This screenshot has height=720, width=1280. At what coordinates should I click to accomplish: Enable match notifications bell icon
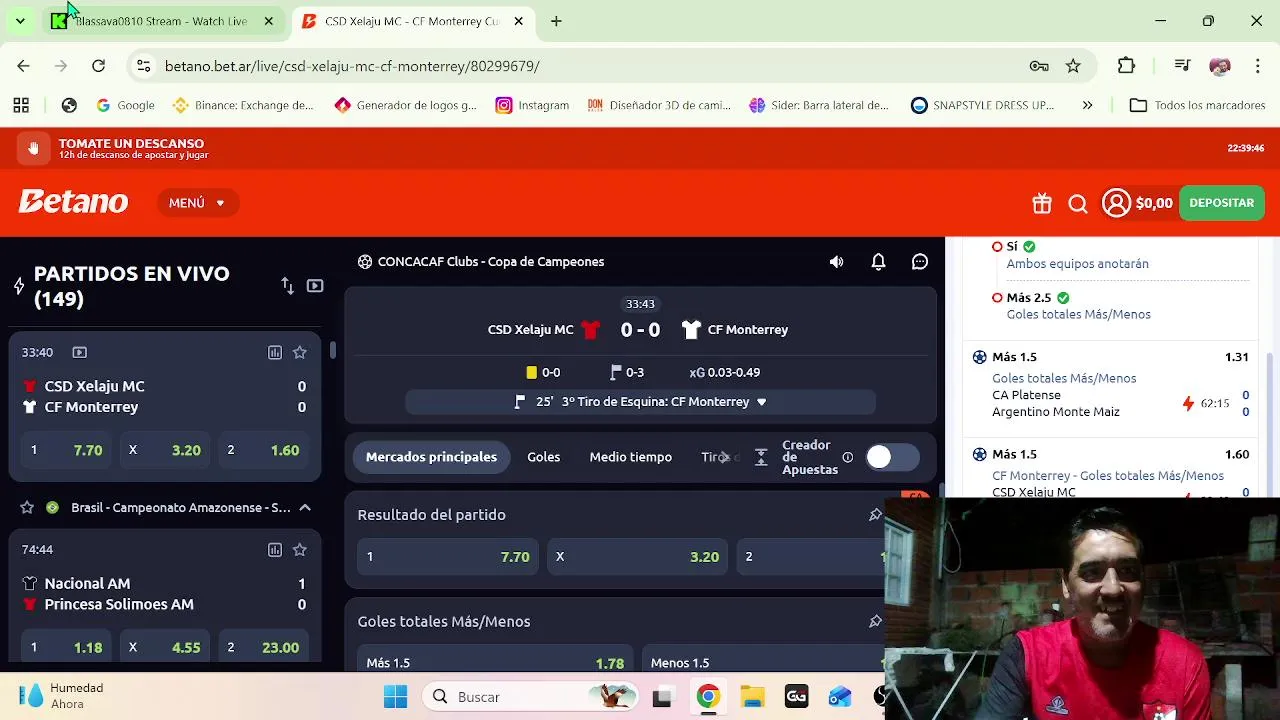coord(878,262)
